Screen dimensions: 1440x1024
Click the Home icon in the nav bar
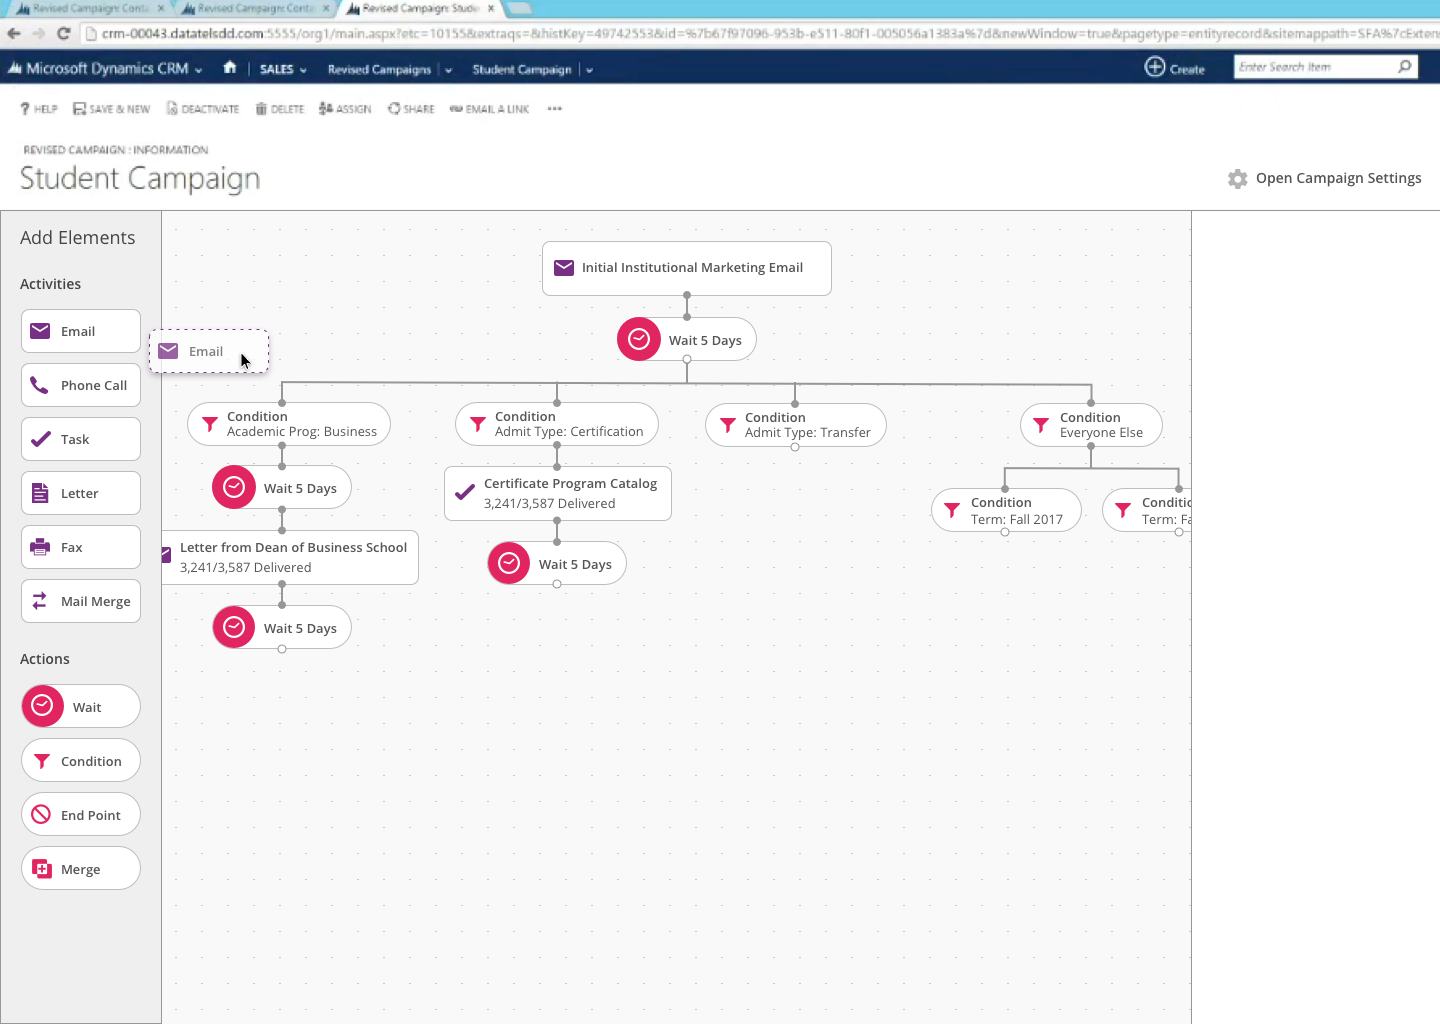[x=230, y=68]
